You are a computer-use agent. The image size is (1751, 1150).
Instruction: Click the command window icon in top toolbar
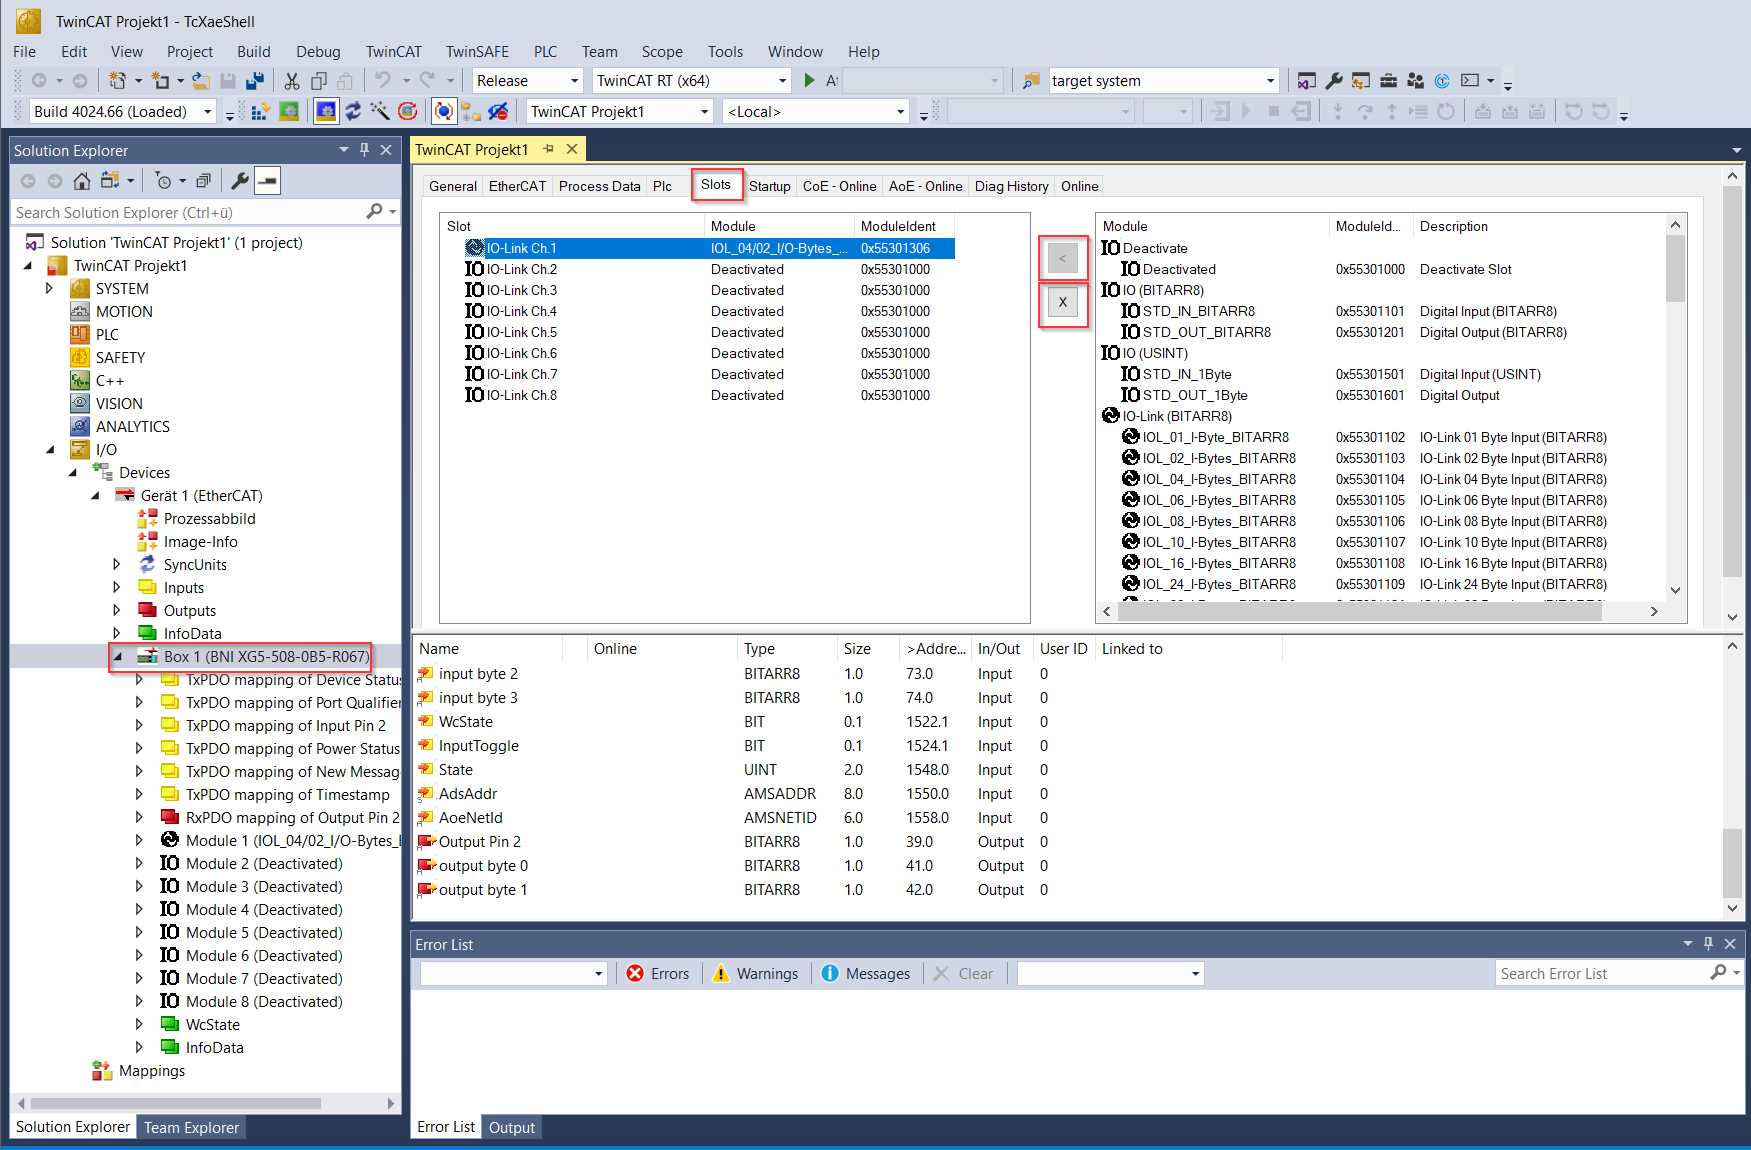[1469, 81]
